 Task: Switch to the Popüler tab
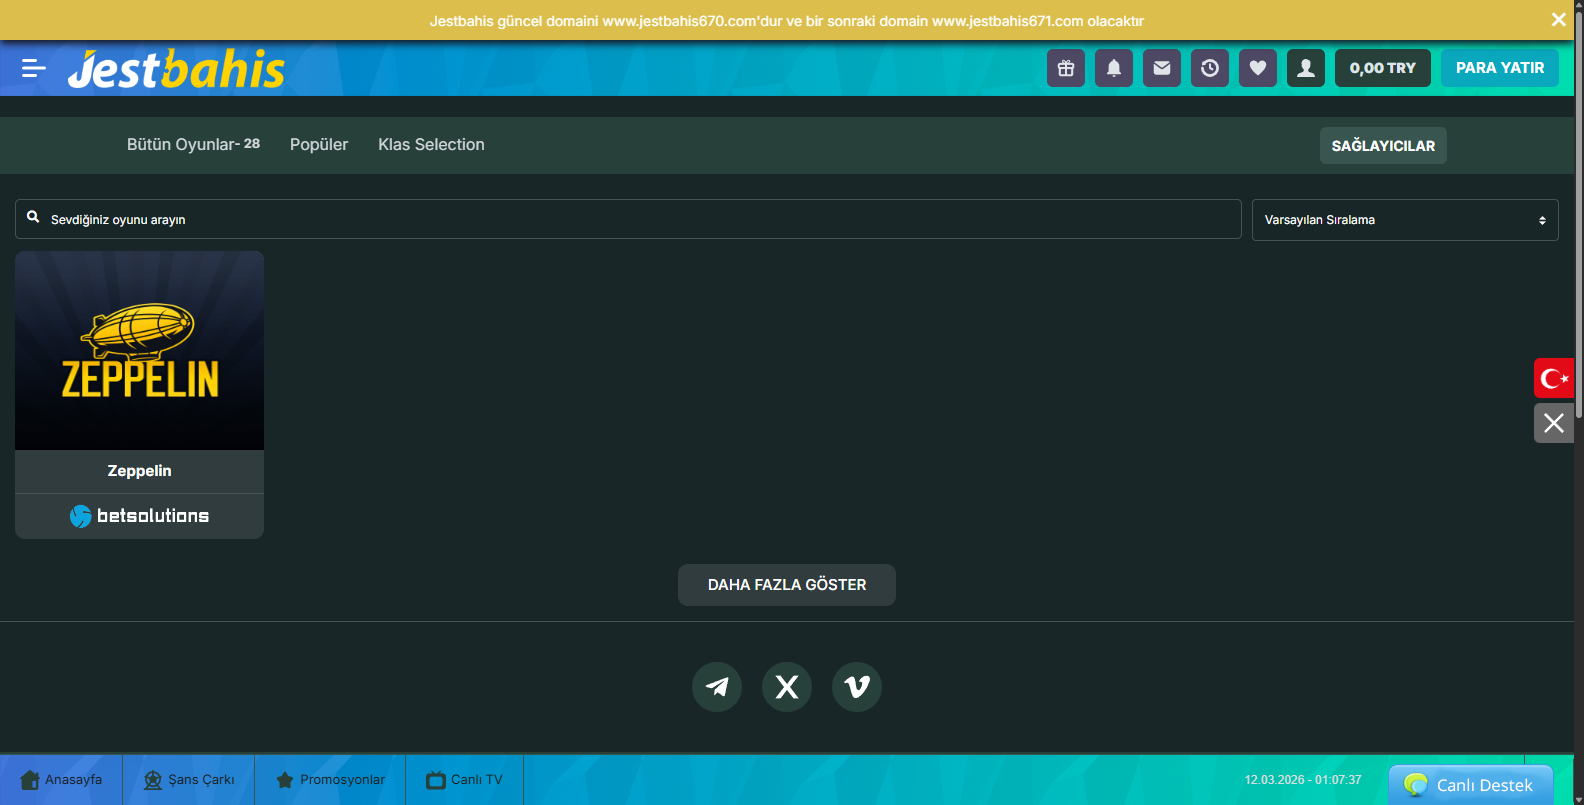tap(319, 145)
